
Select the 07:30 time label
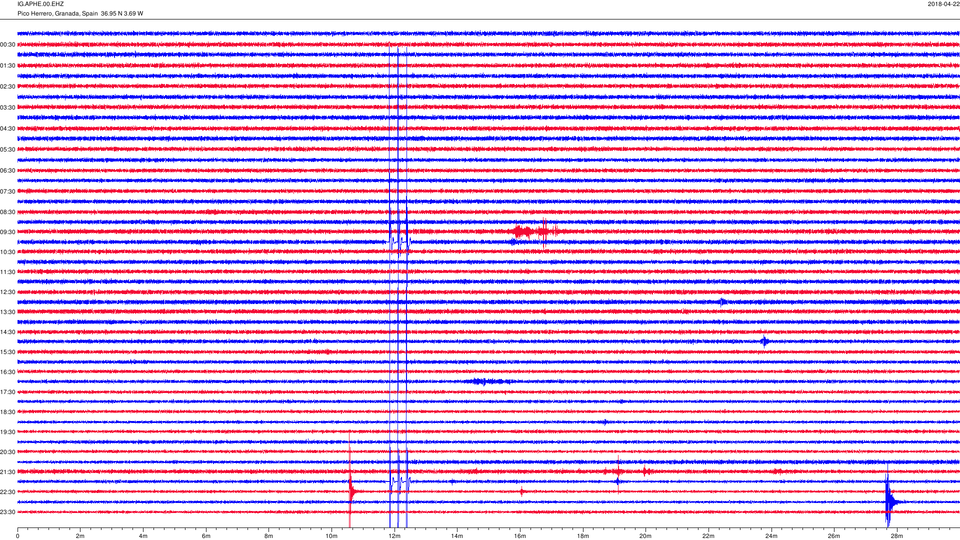tap(8, 191)
